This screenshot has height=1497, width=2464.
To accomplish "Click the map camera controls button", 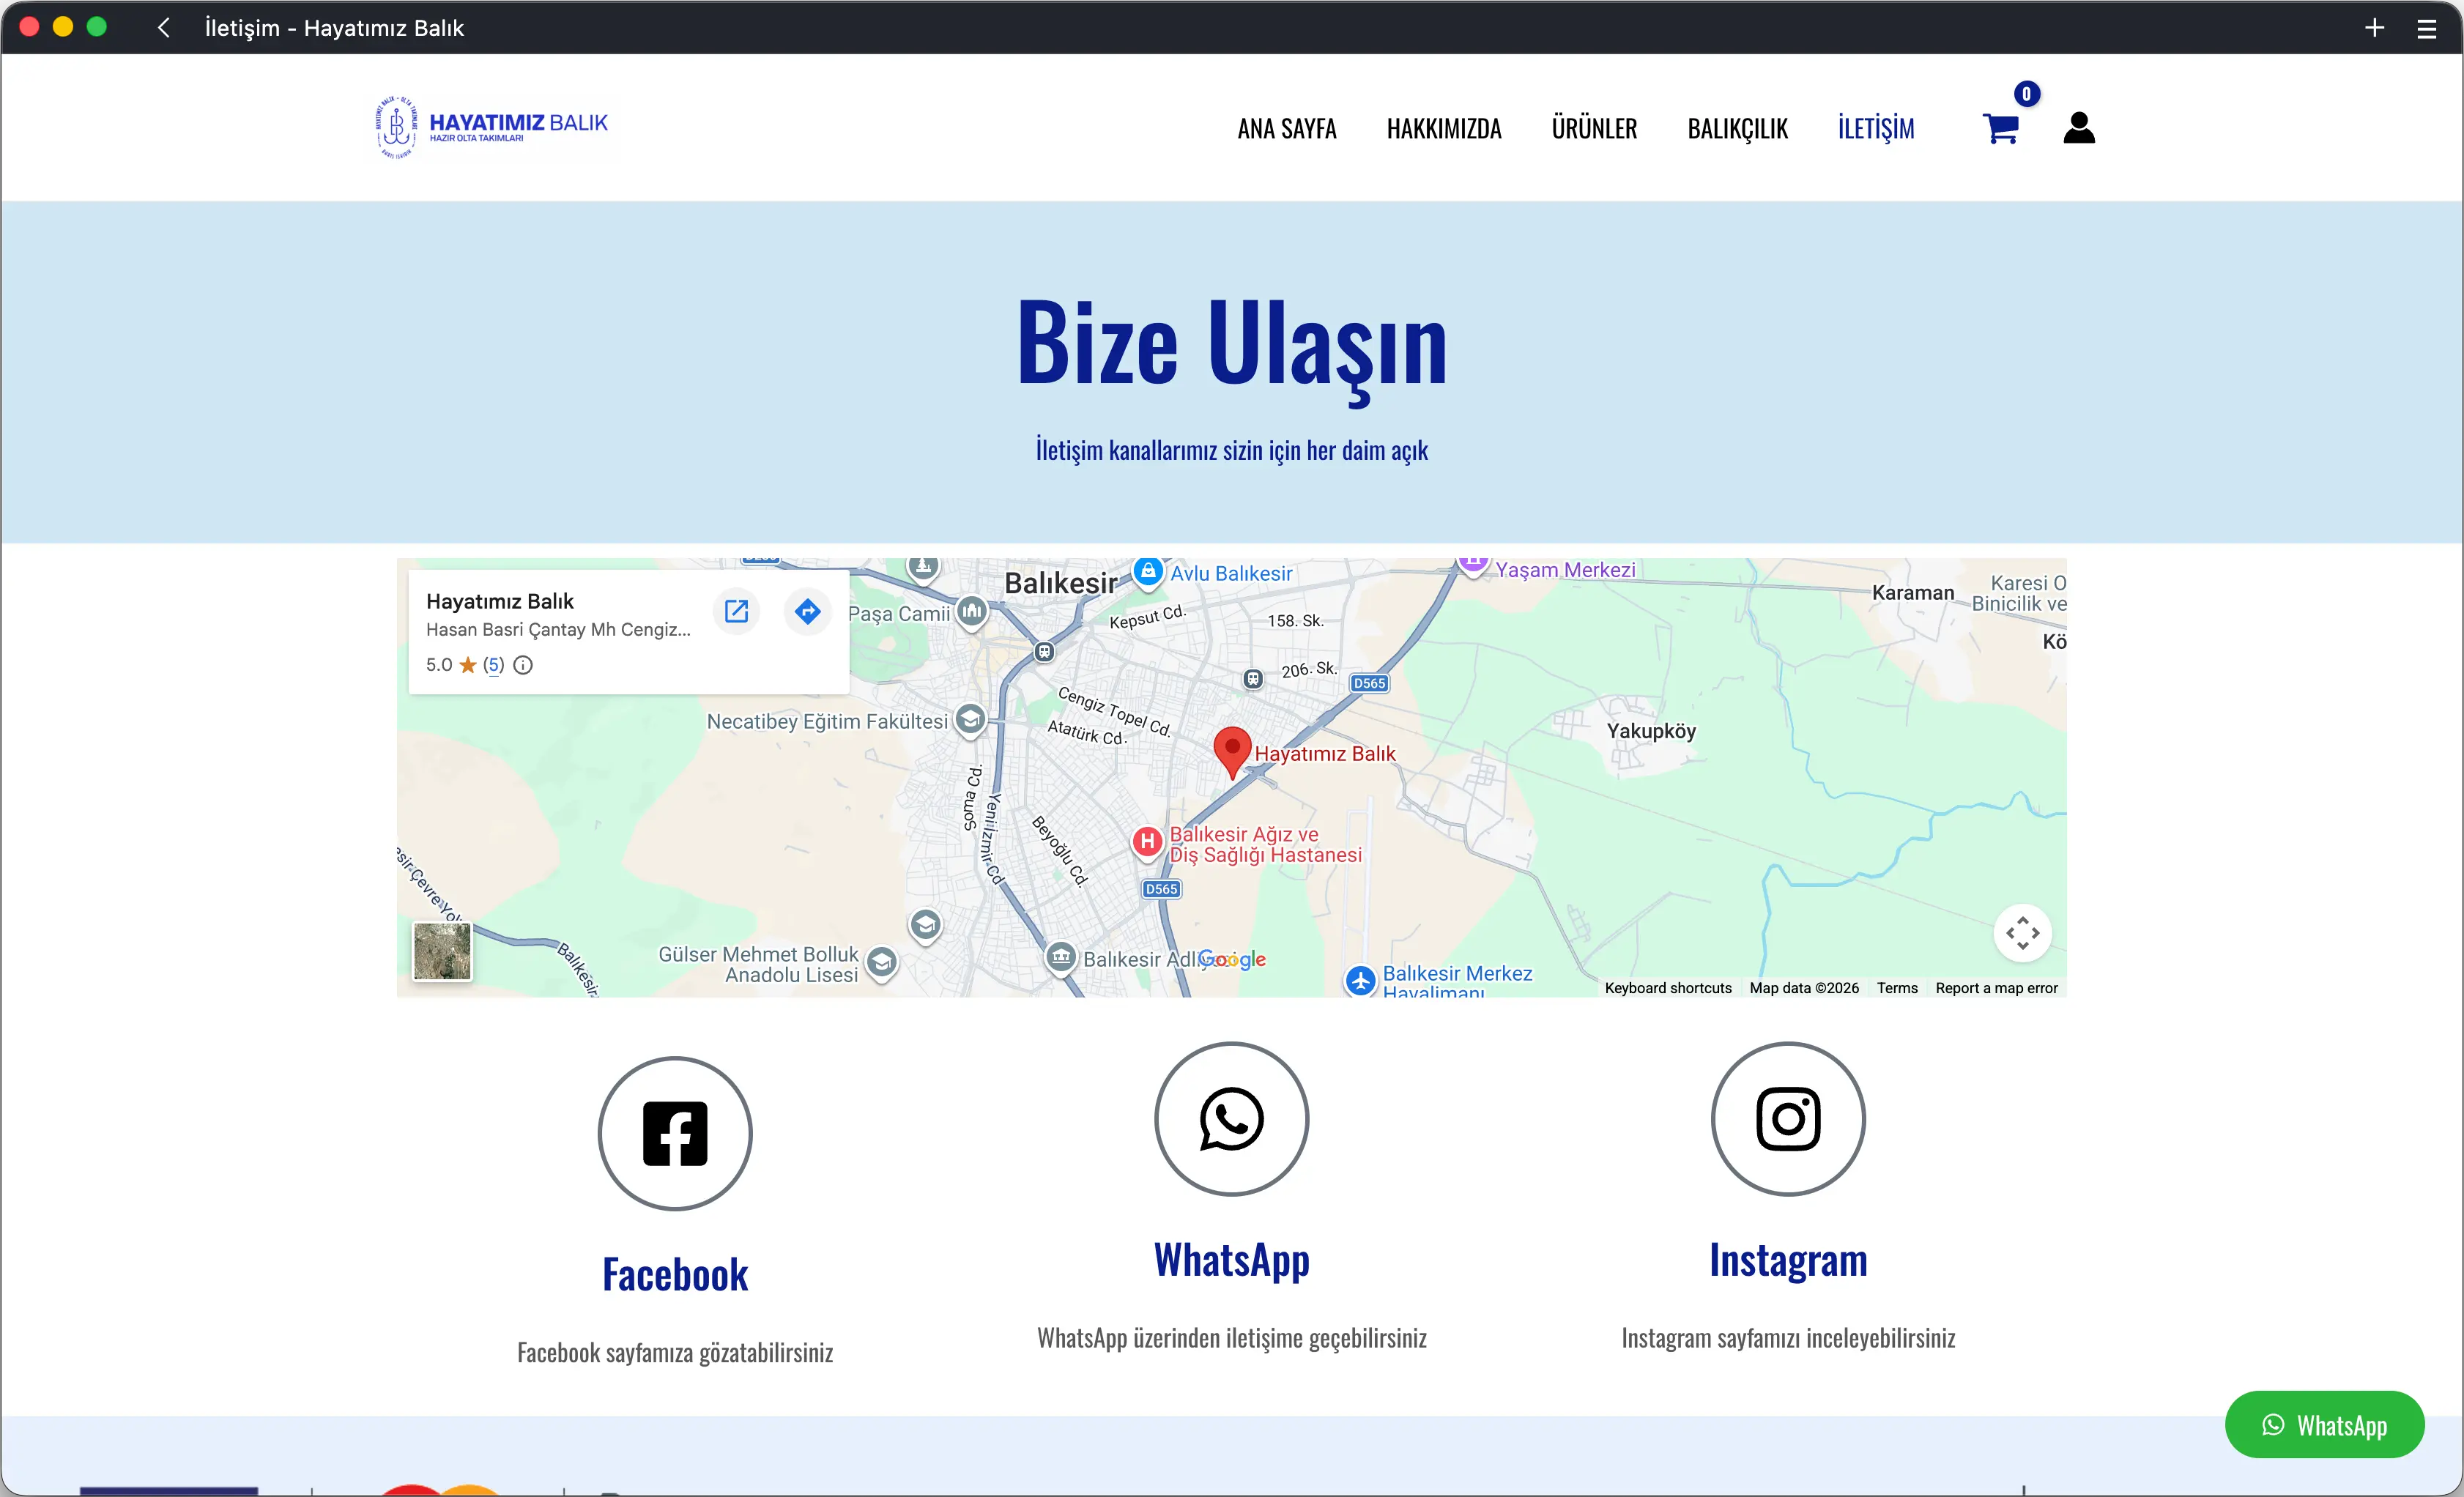I will [2022, 933].
